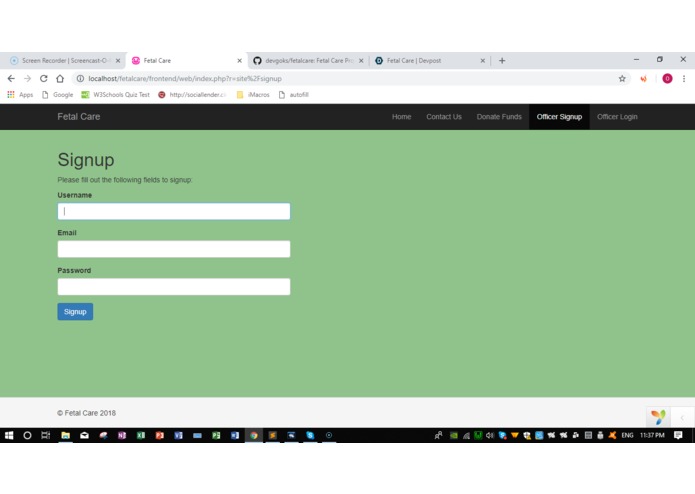Click the © Fetal Care 2018 footer text
The image size is (695, 494).
[86, 413]
